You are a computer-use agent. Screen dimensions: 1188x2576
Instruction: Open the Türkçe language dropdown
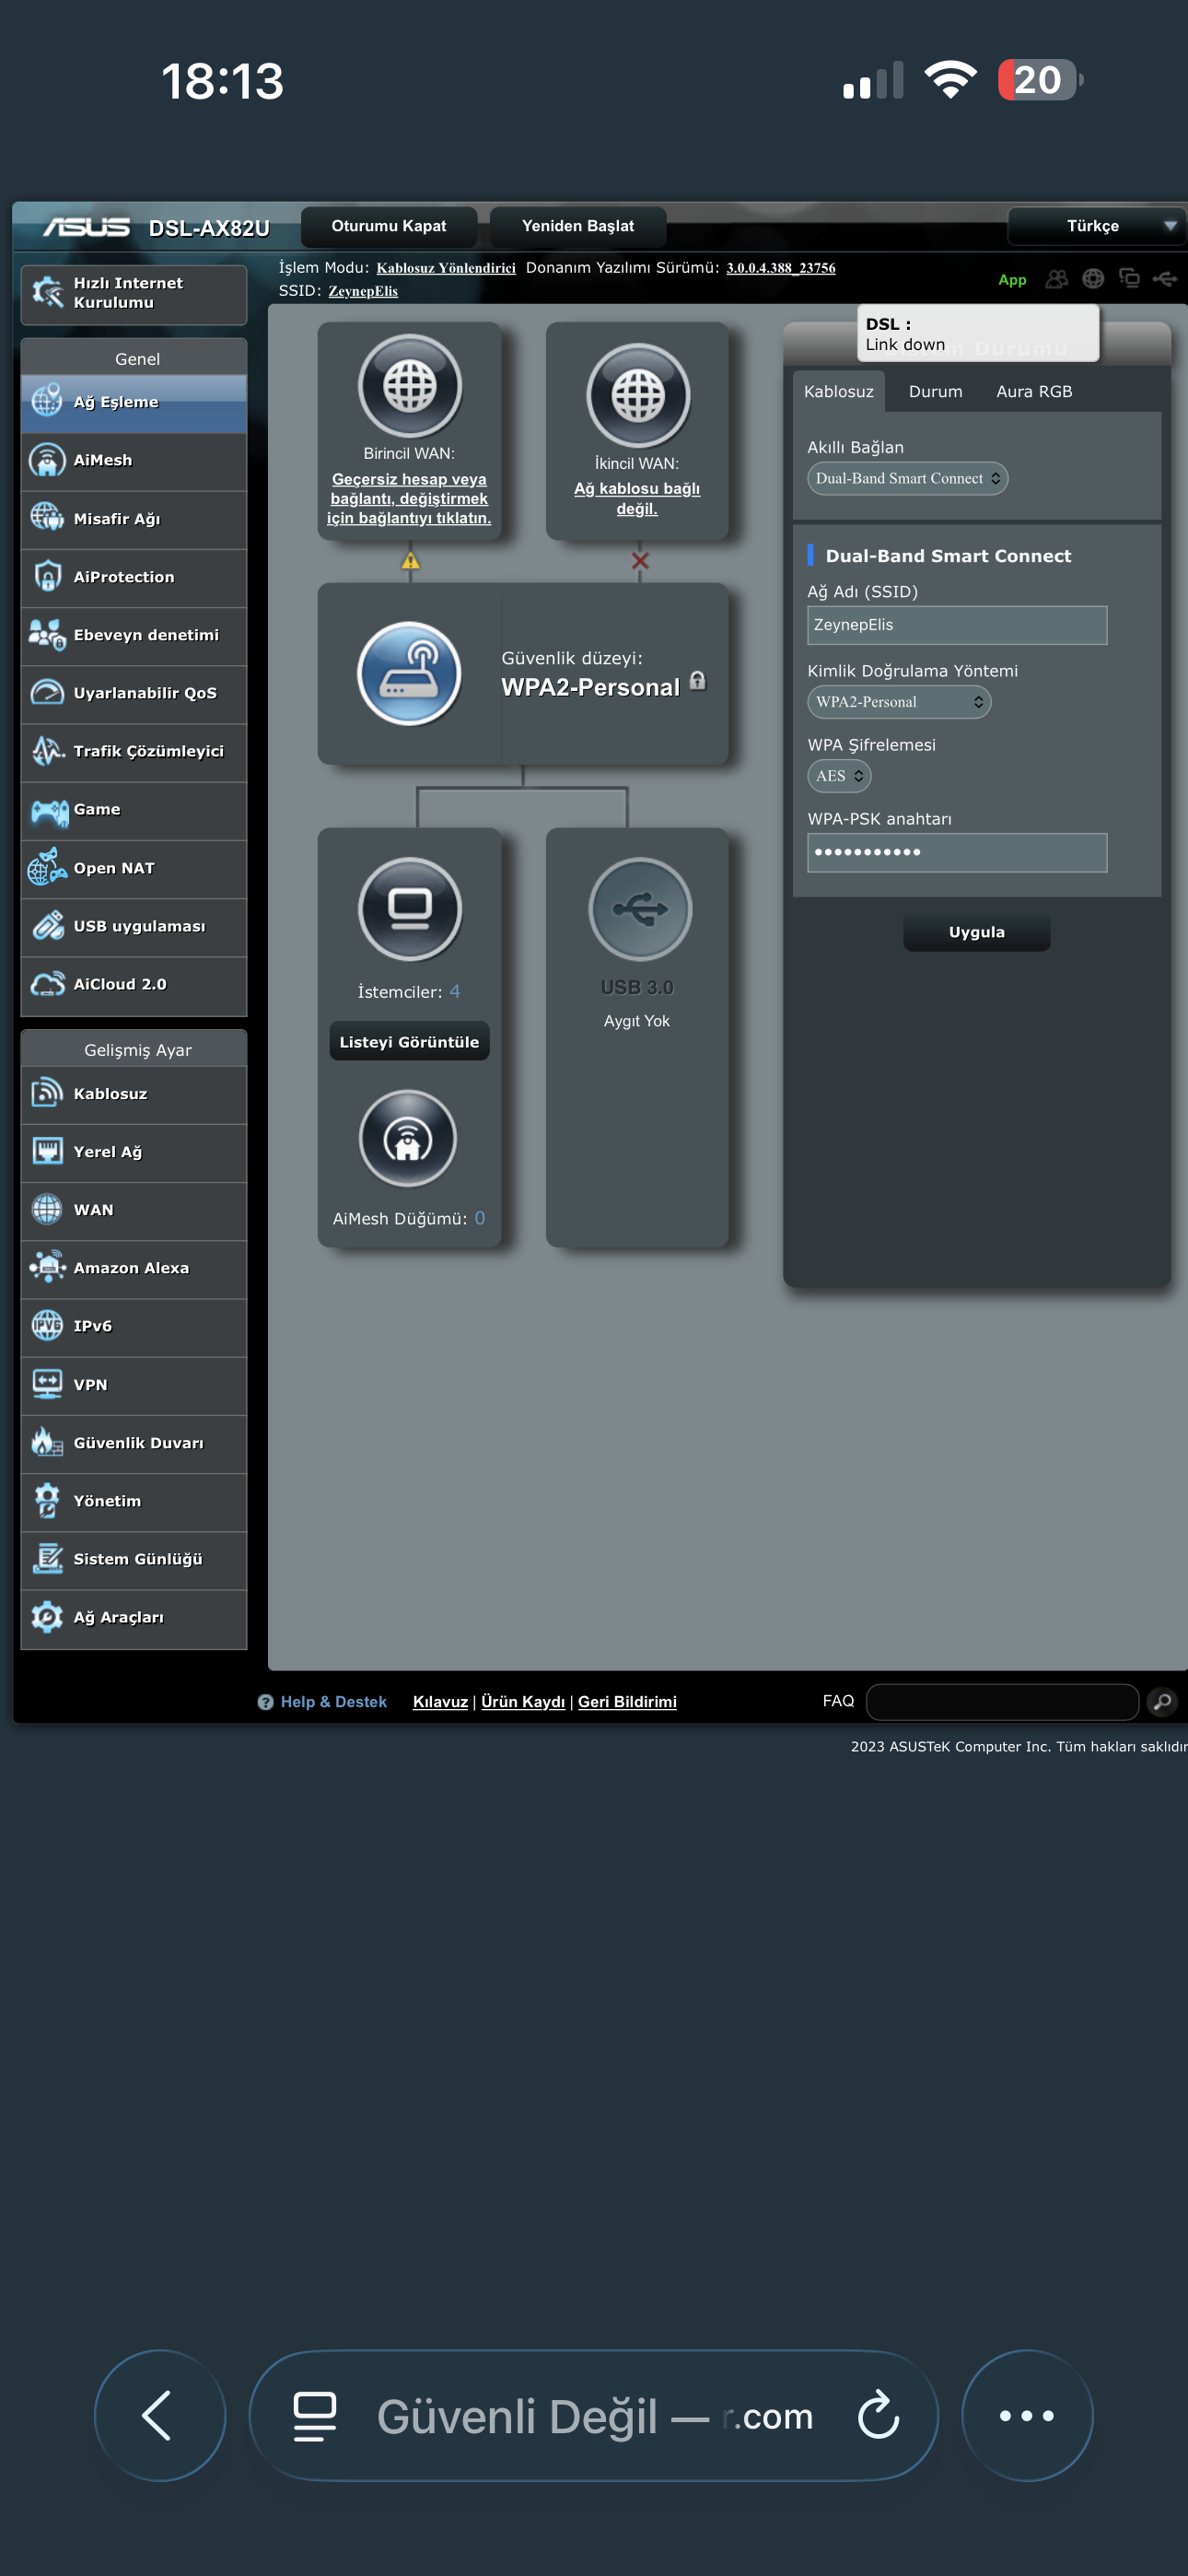(1097, 226)
